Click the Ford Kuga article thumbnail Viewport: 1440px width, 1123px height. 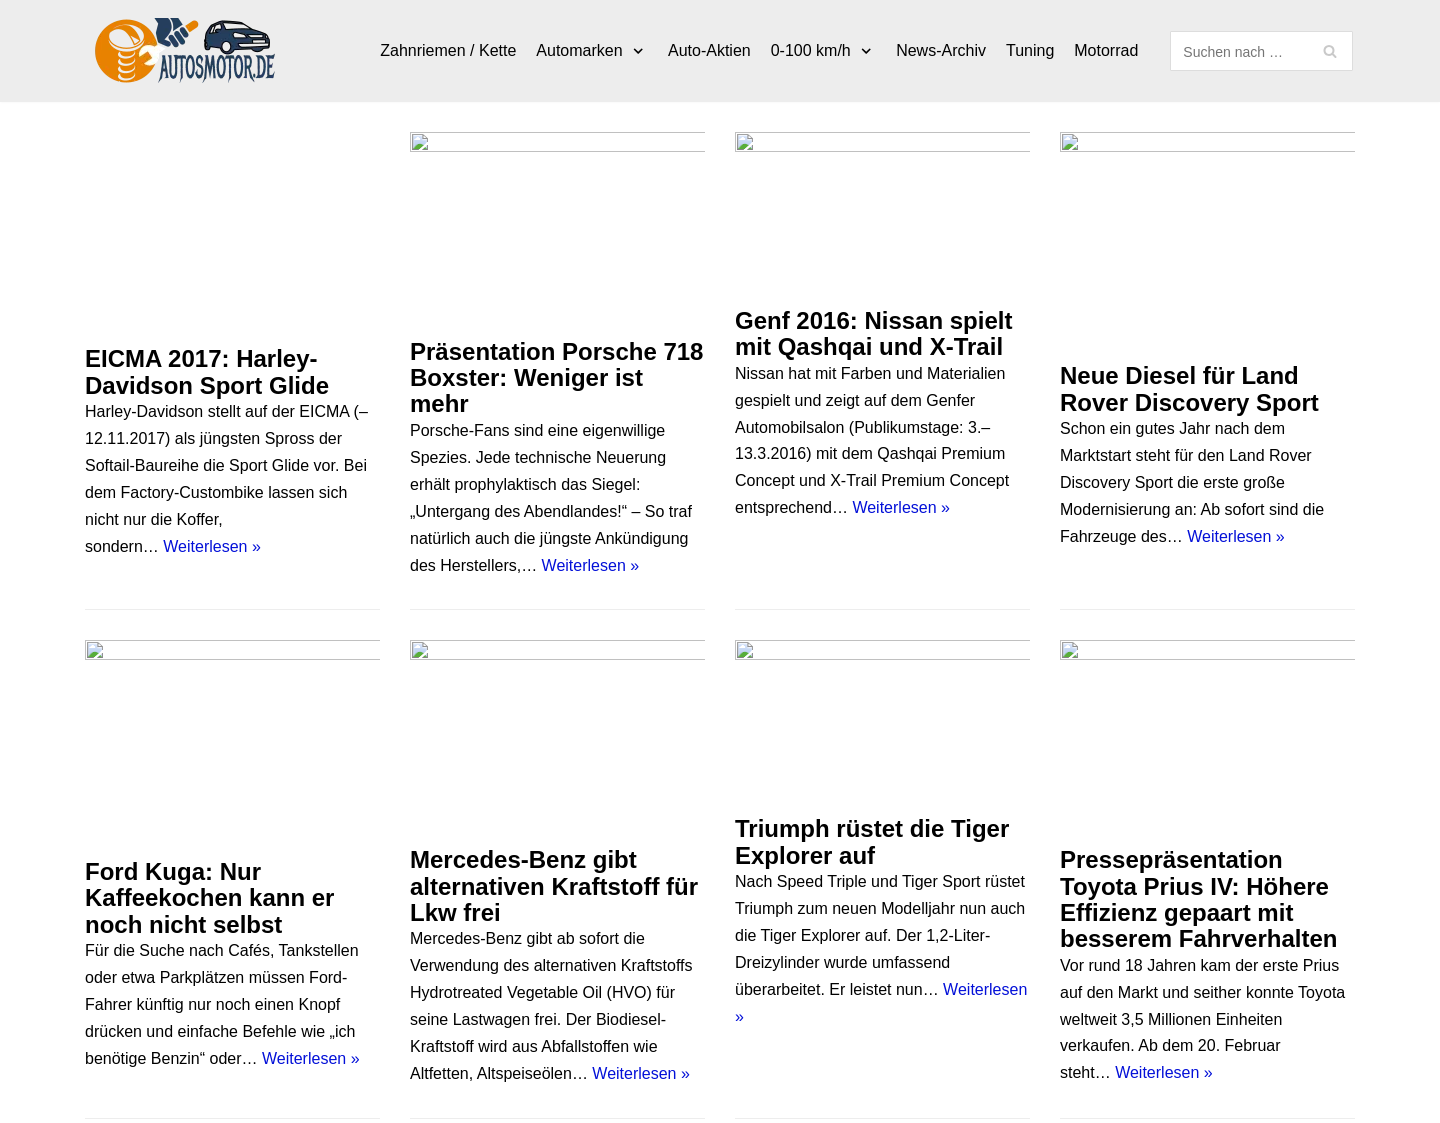click(x=232, y=650)
